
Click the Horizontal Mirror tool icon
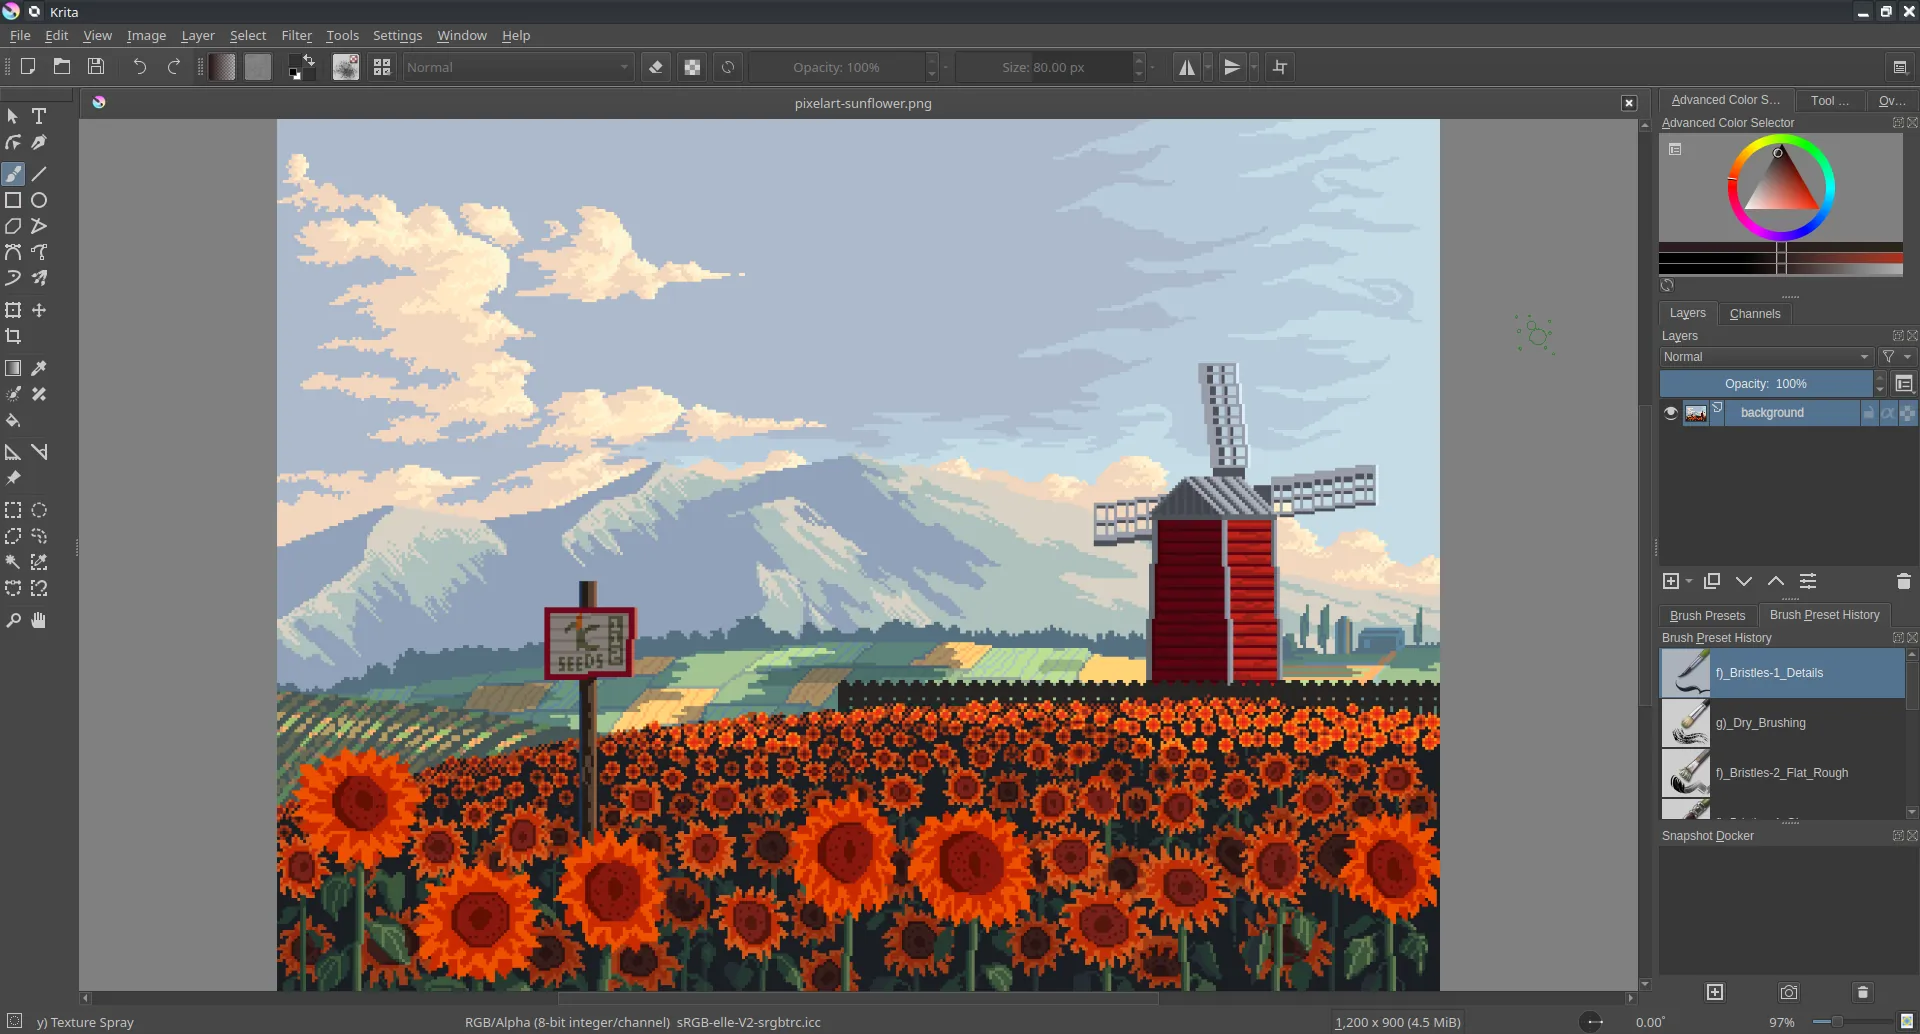coord(1186,67)
